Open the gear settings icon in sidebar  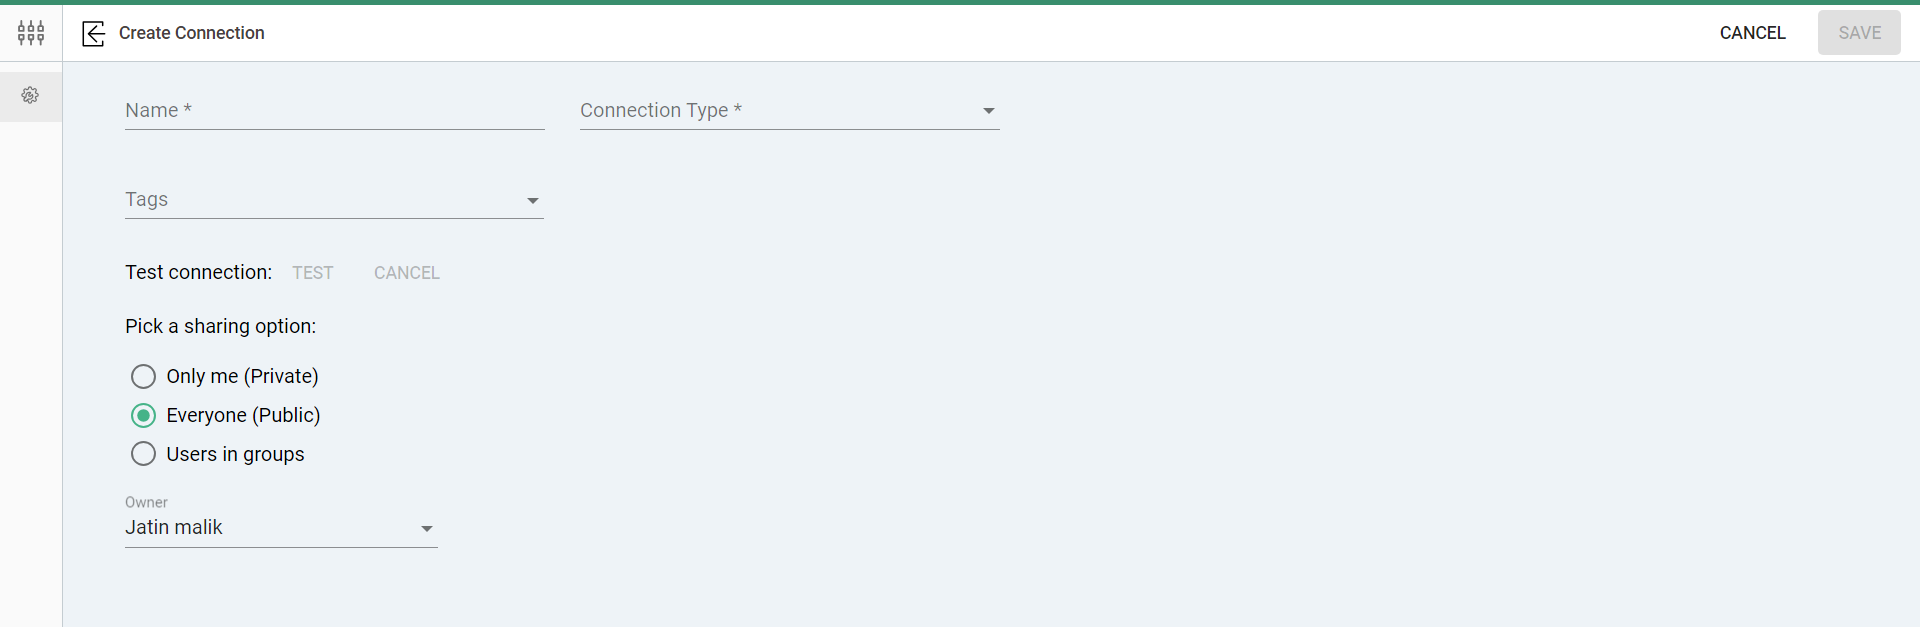(x=30, y=95)
